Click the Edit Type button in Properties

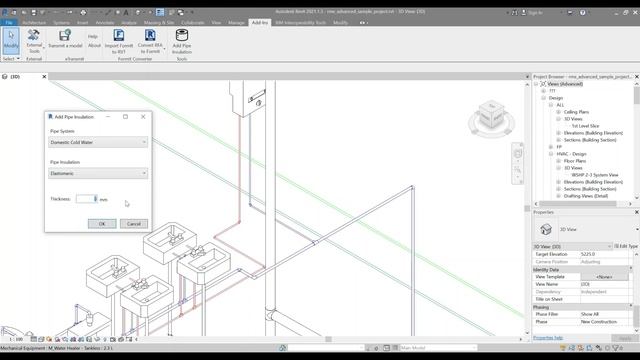(x=626, y=246)
